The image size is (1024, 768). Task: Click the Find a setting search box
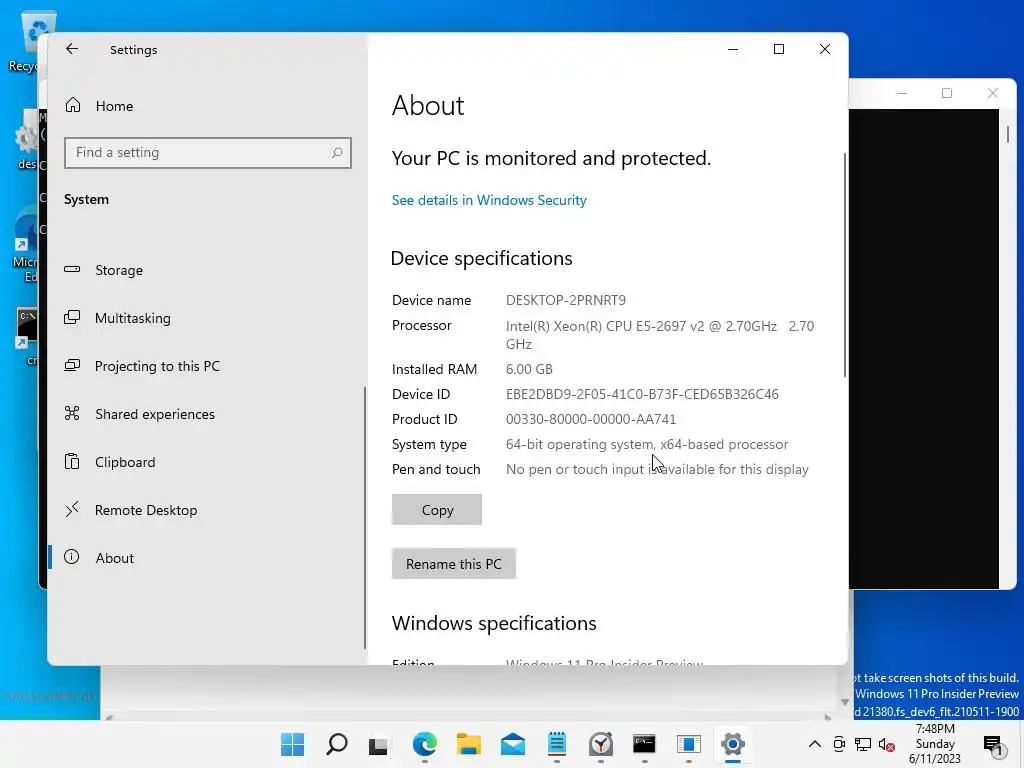coord(208,153)
